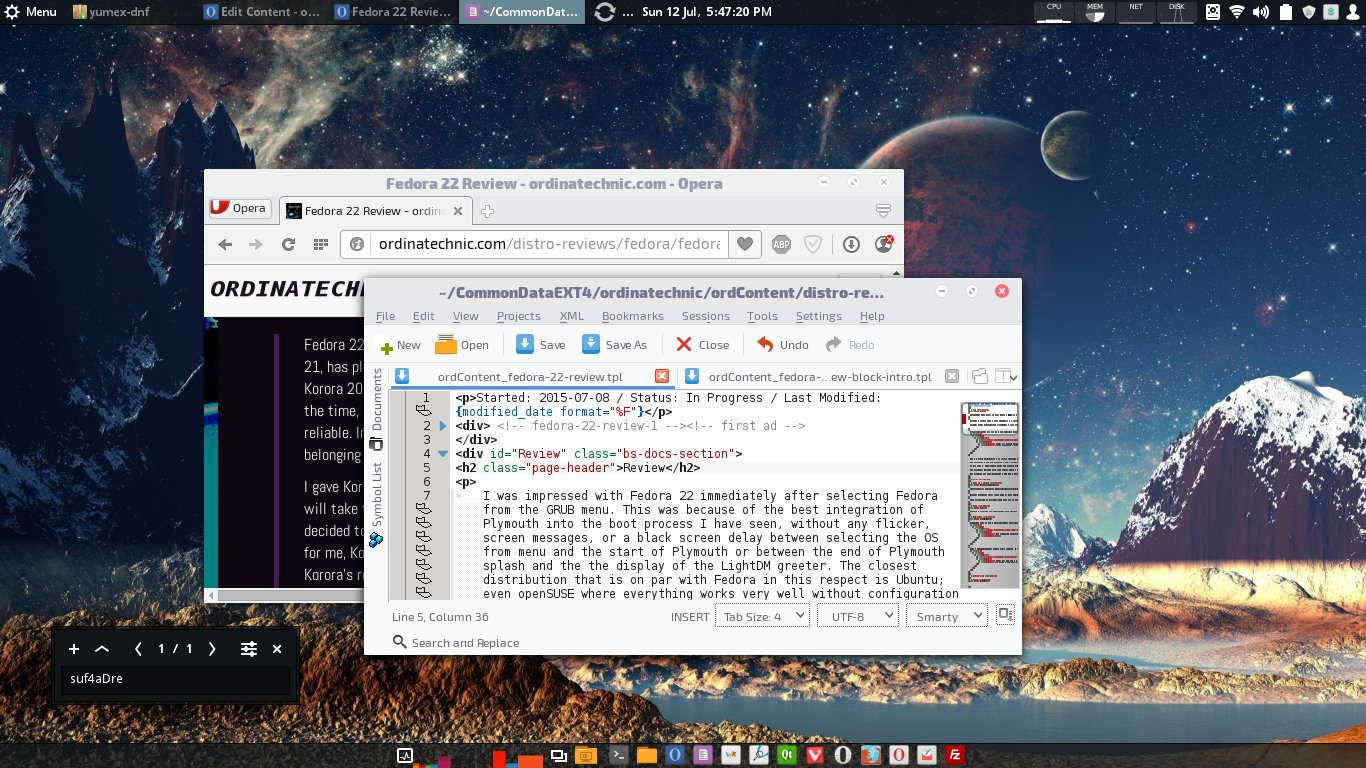The width and height of the screenshot is (1366, 768).
Task: Go to the previous entry in the widget
Action: (x=138, y=649)
